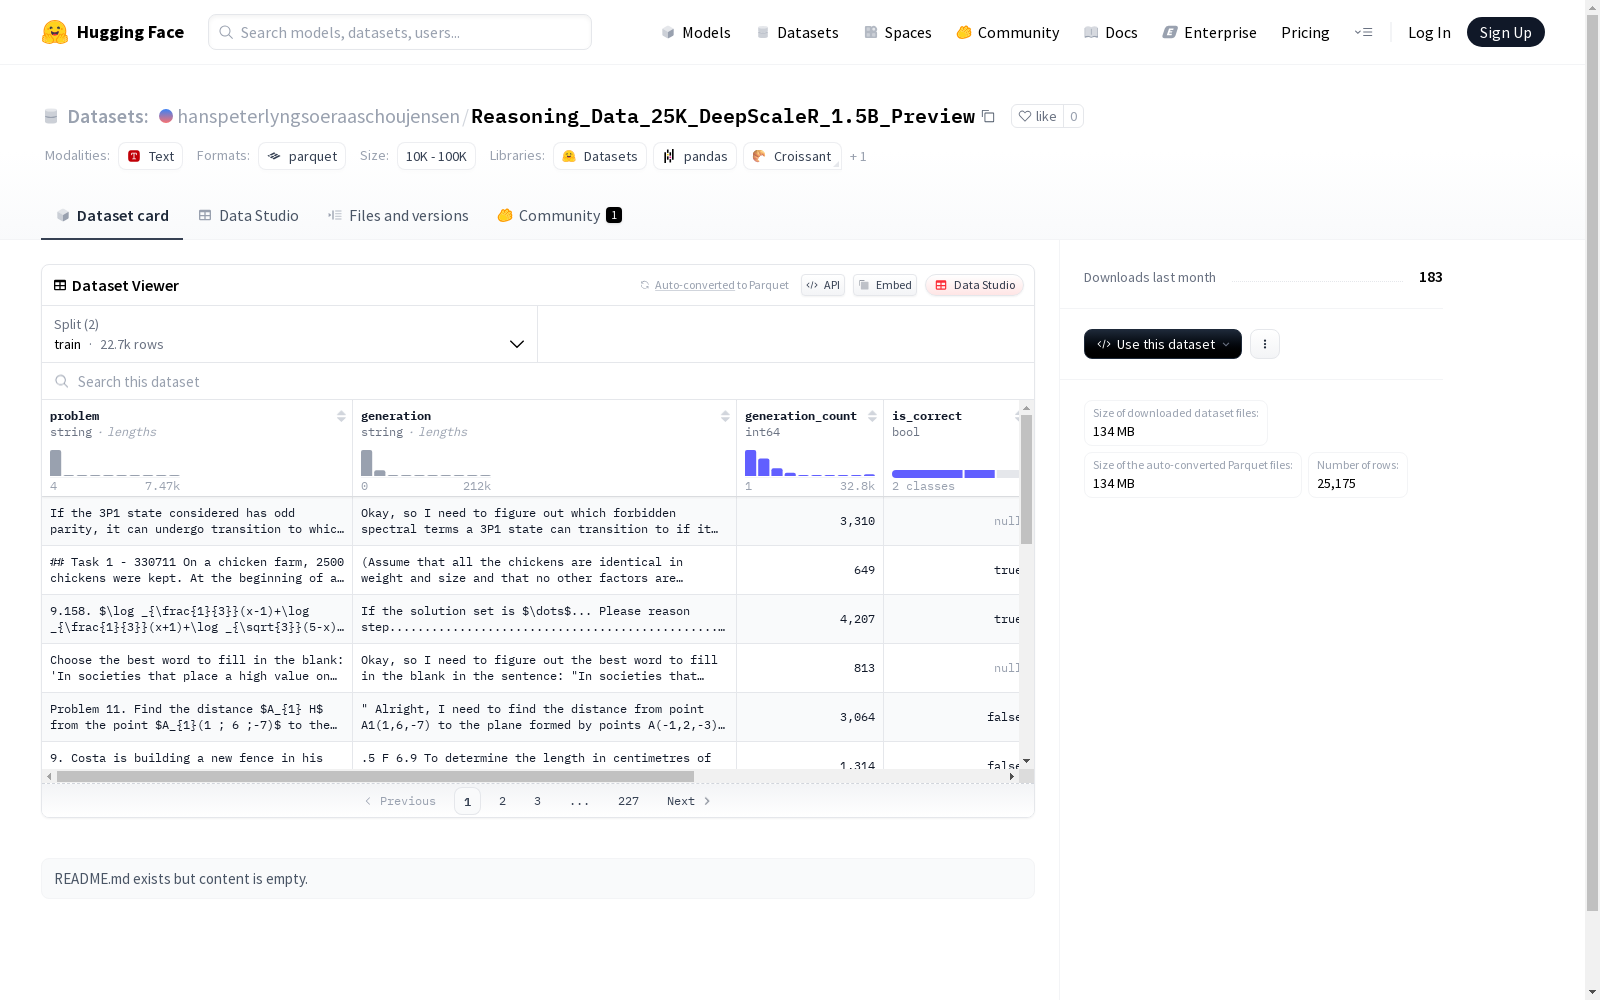Click the Previous page control

point(400,801)
